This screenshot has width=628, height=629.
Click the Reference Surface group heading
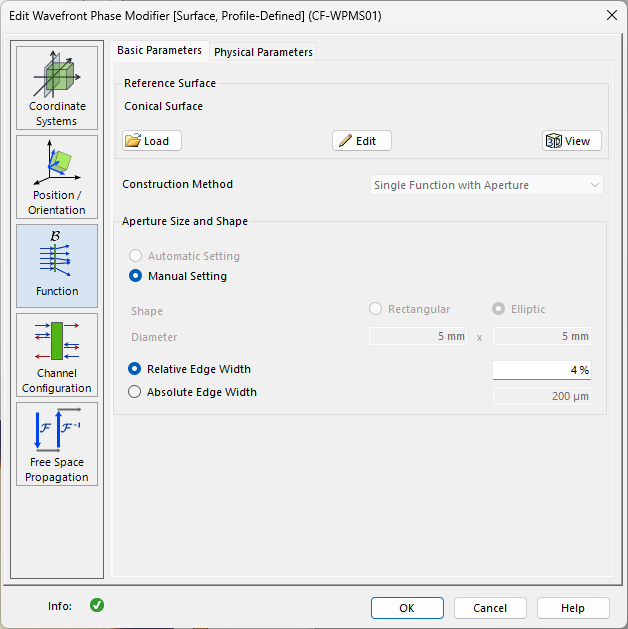170,83
